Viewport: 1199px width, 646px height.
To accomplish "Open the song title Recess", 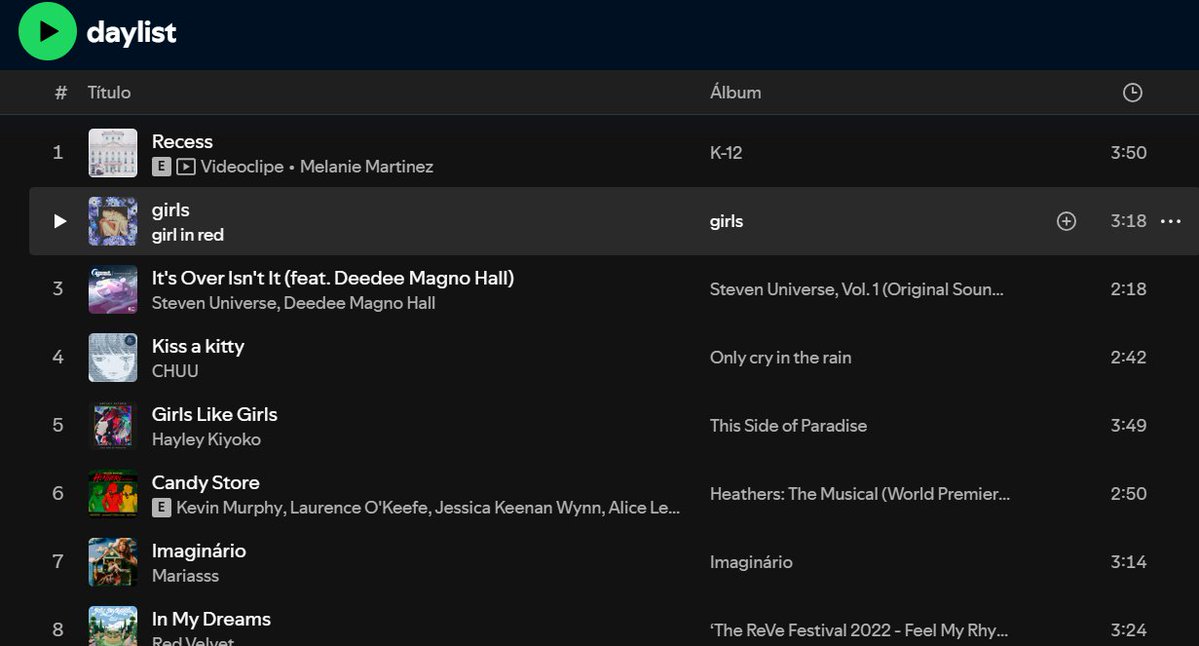I will pos(182,141).
